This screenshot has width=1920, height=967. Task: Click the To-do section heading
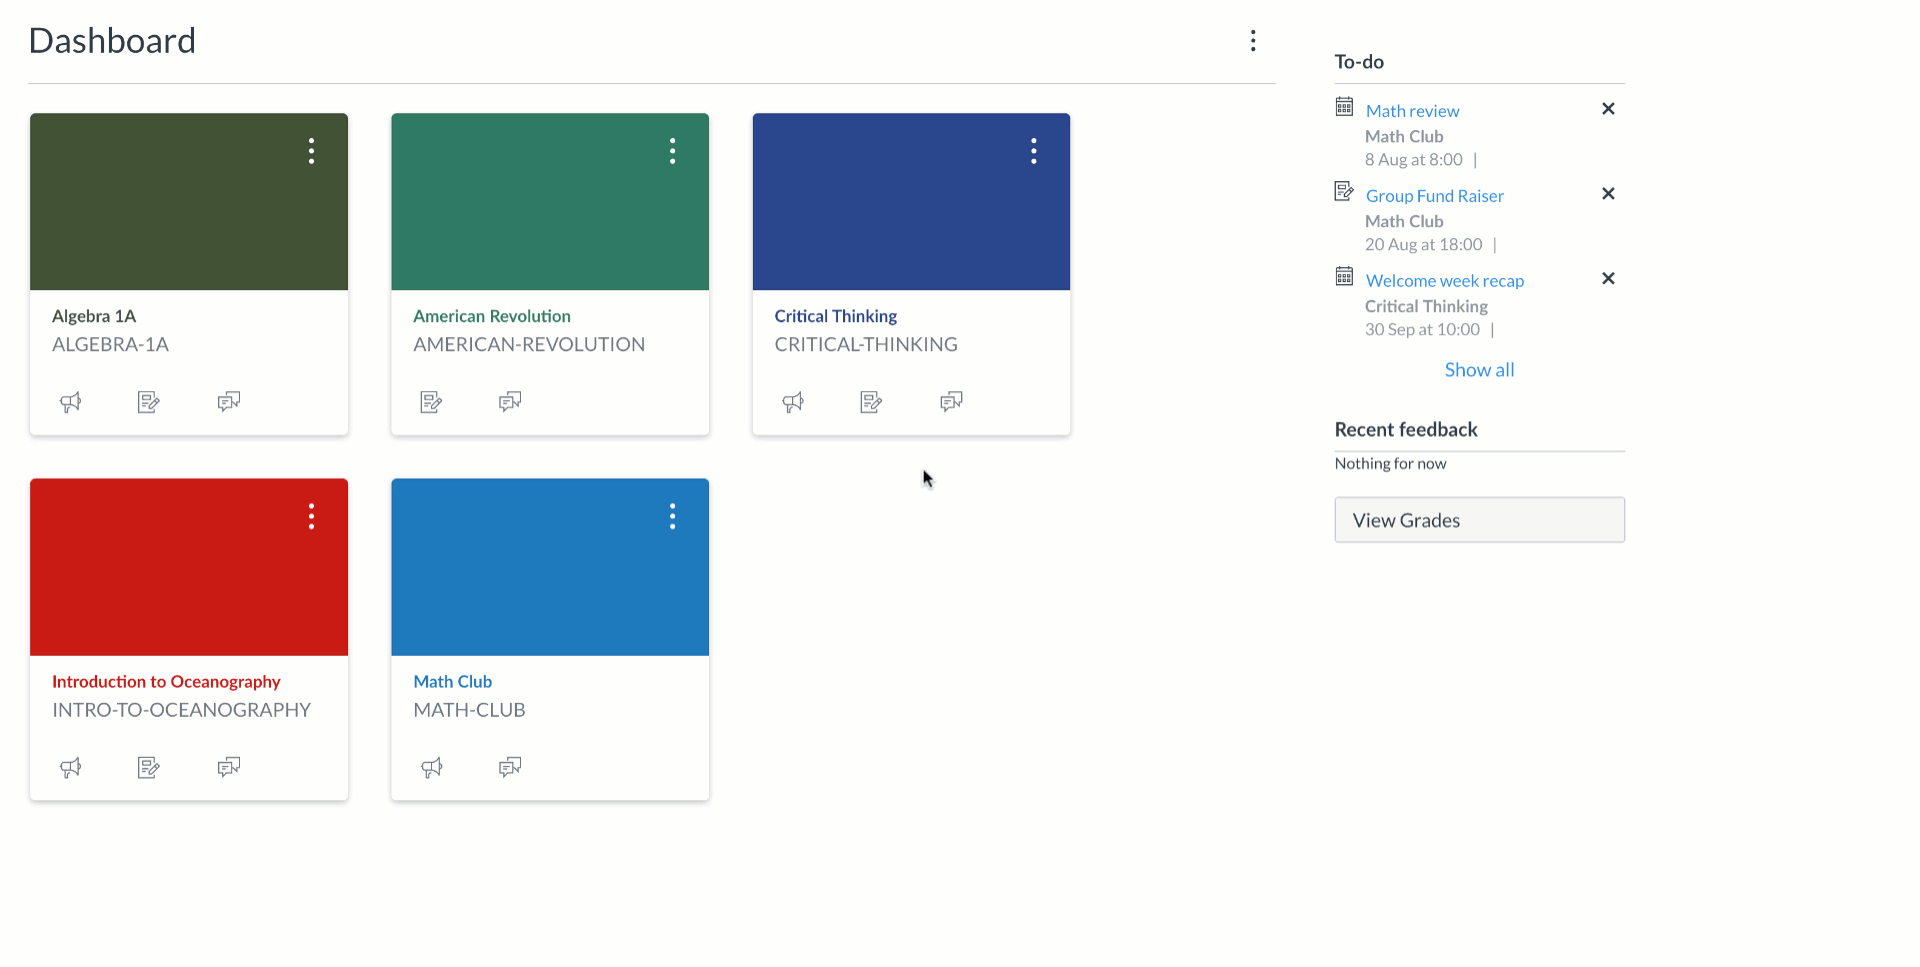(x=1359, y=62)
